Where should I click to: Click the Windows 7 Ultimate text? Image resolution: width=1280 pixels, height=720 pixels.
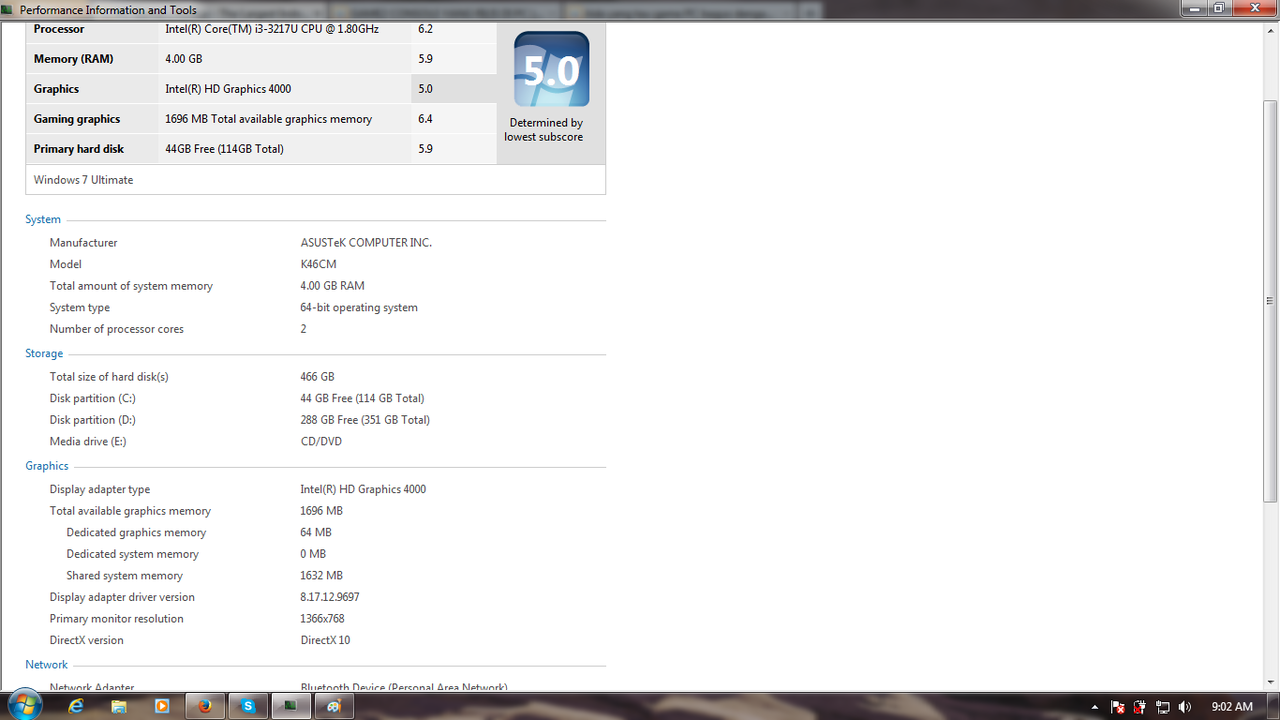tap(83, 180)
